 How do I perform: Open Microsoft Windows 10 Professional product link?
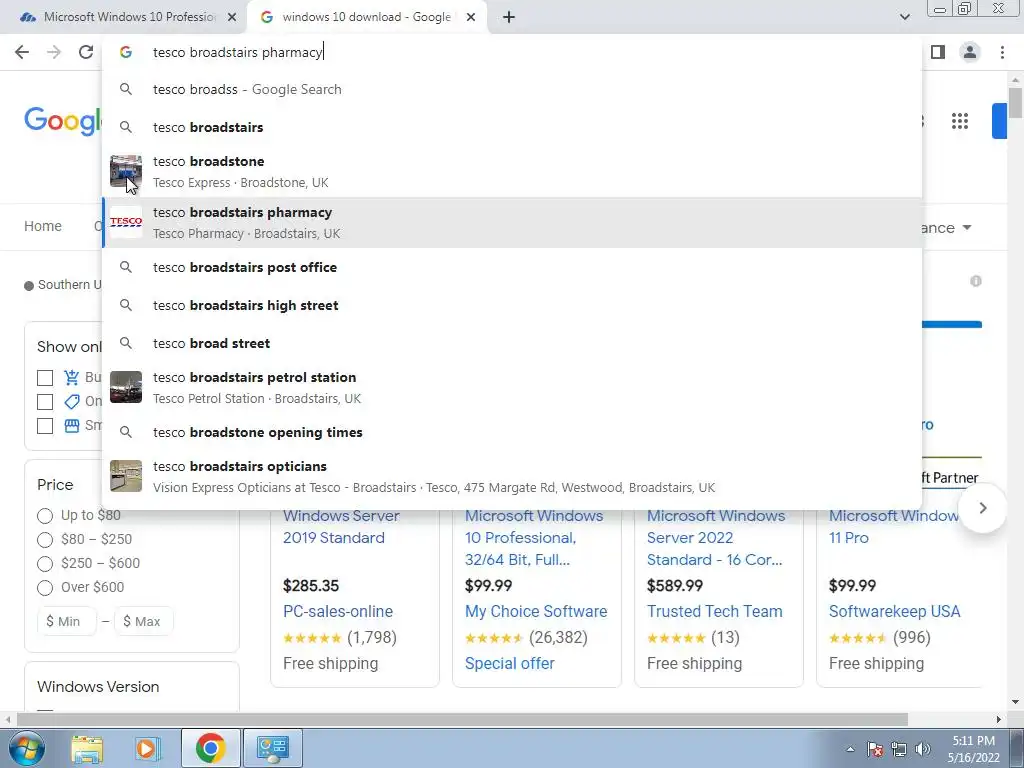click(534, 537)
